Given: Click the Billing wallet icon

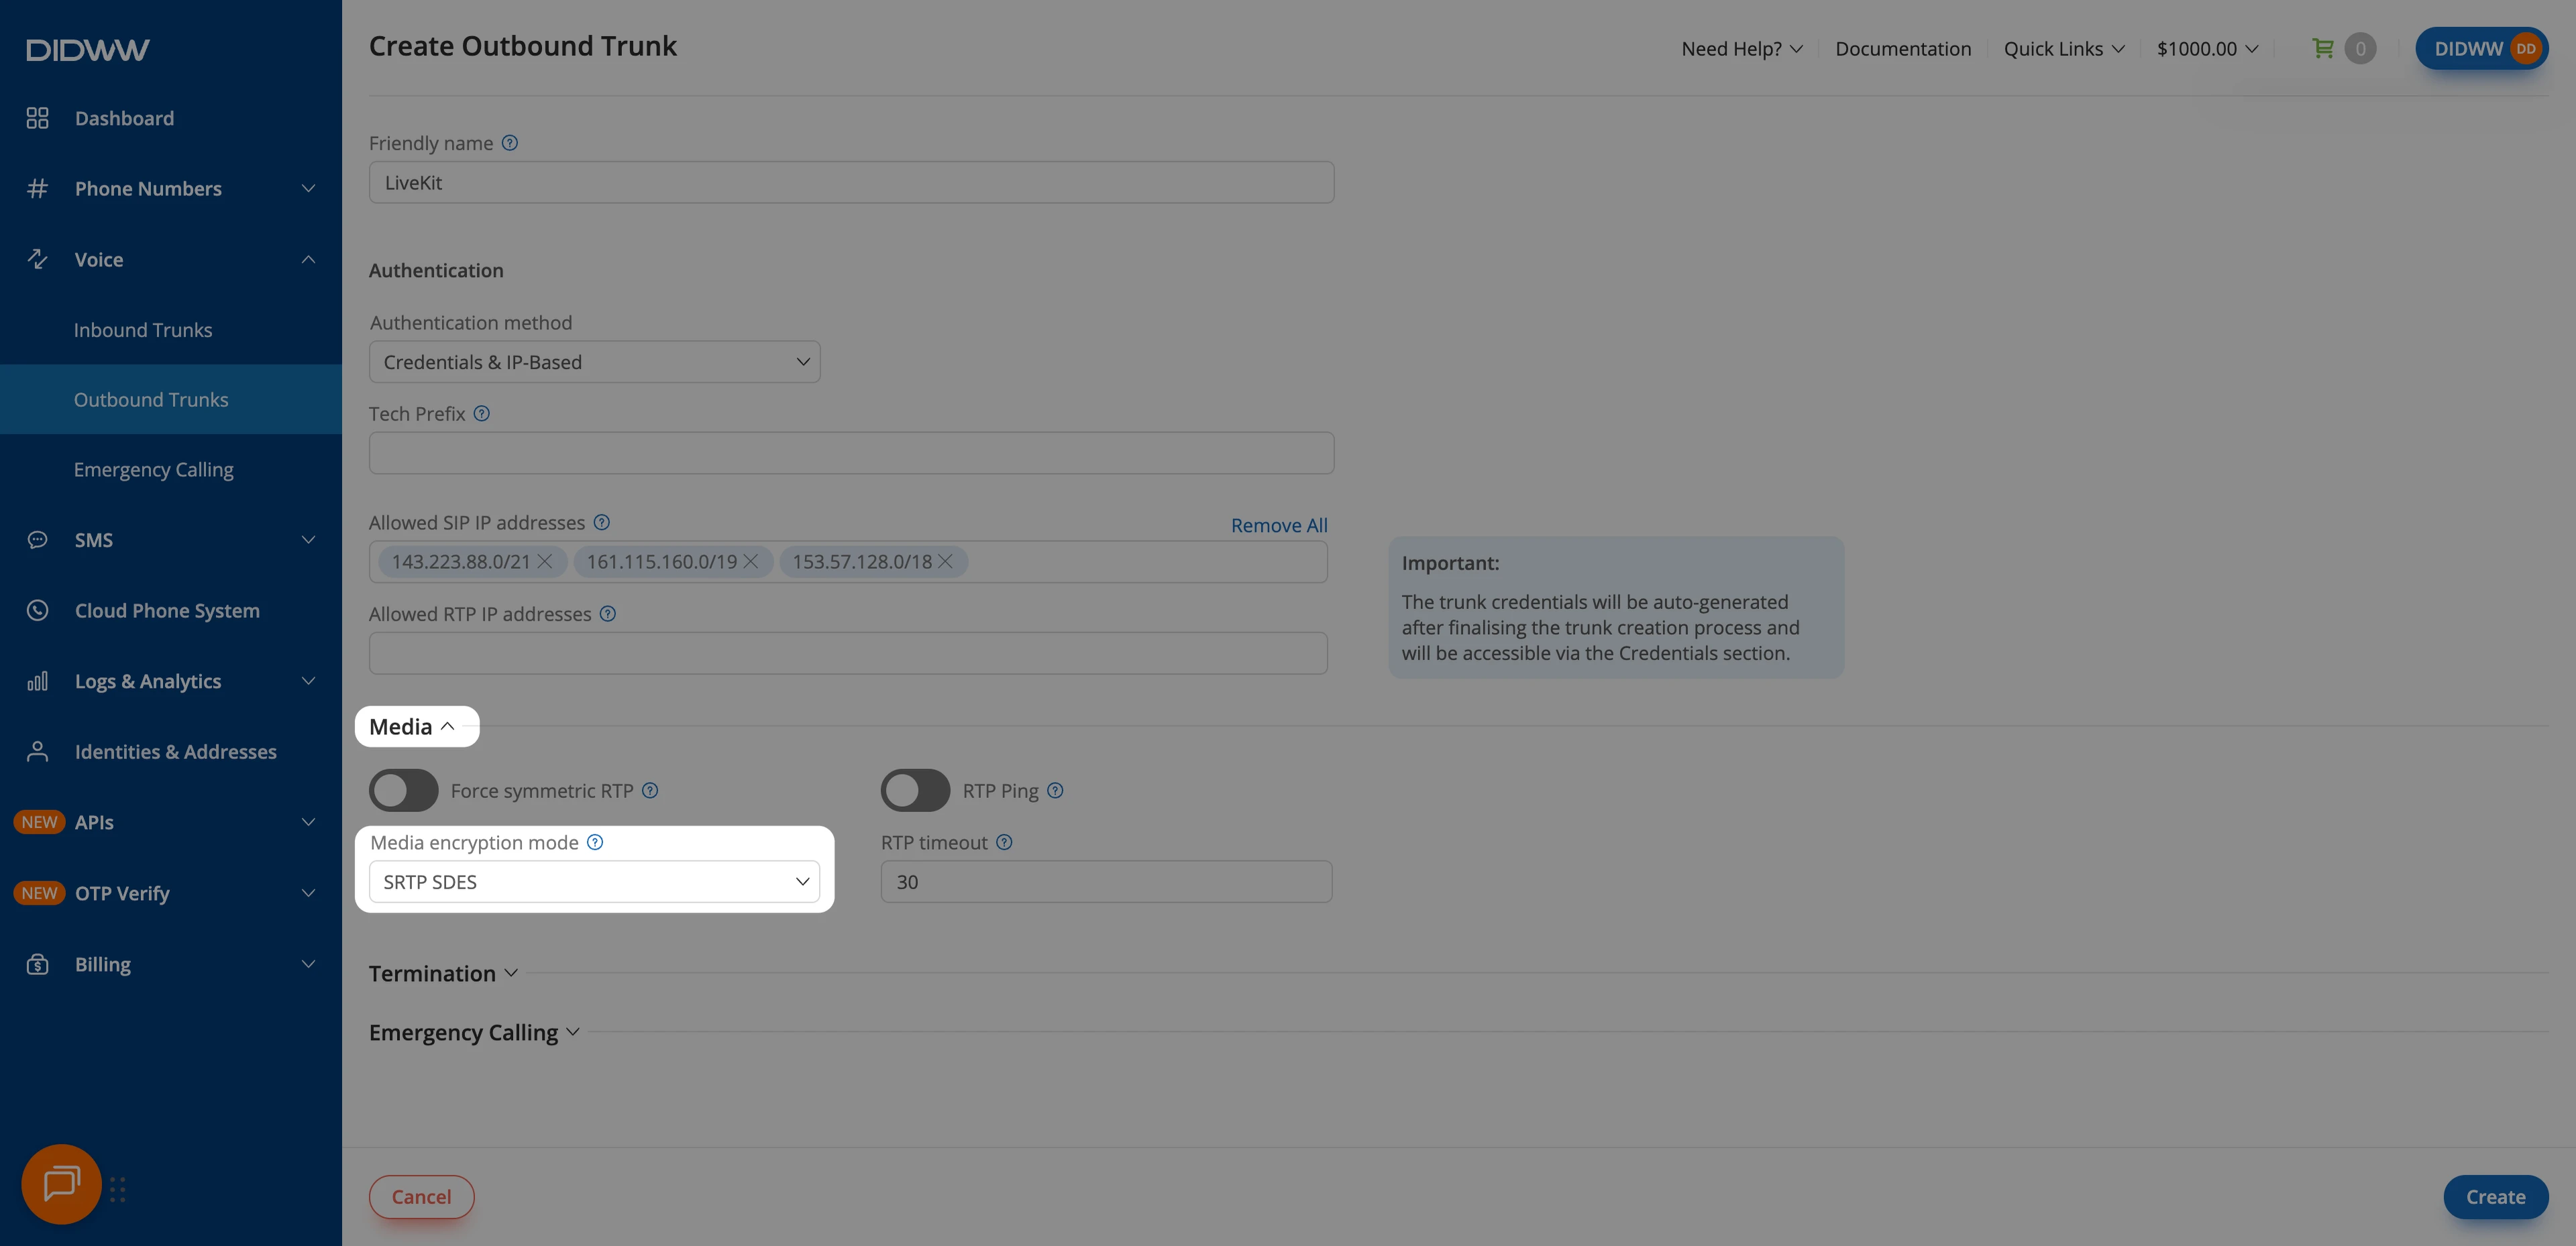Looking at the screenshot, I should (37, 964).
